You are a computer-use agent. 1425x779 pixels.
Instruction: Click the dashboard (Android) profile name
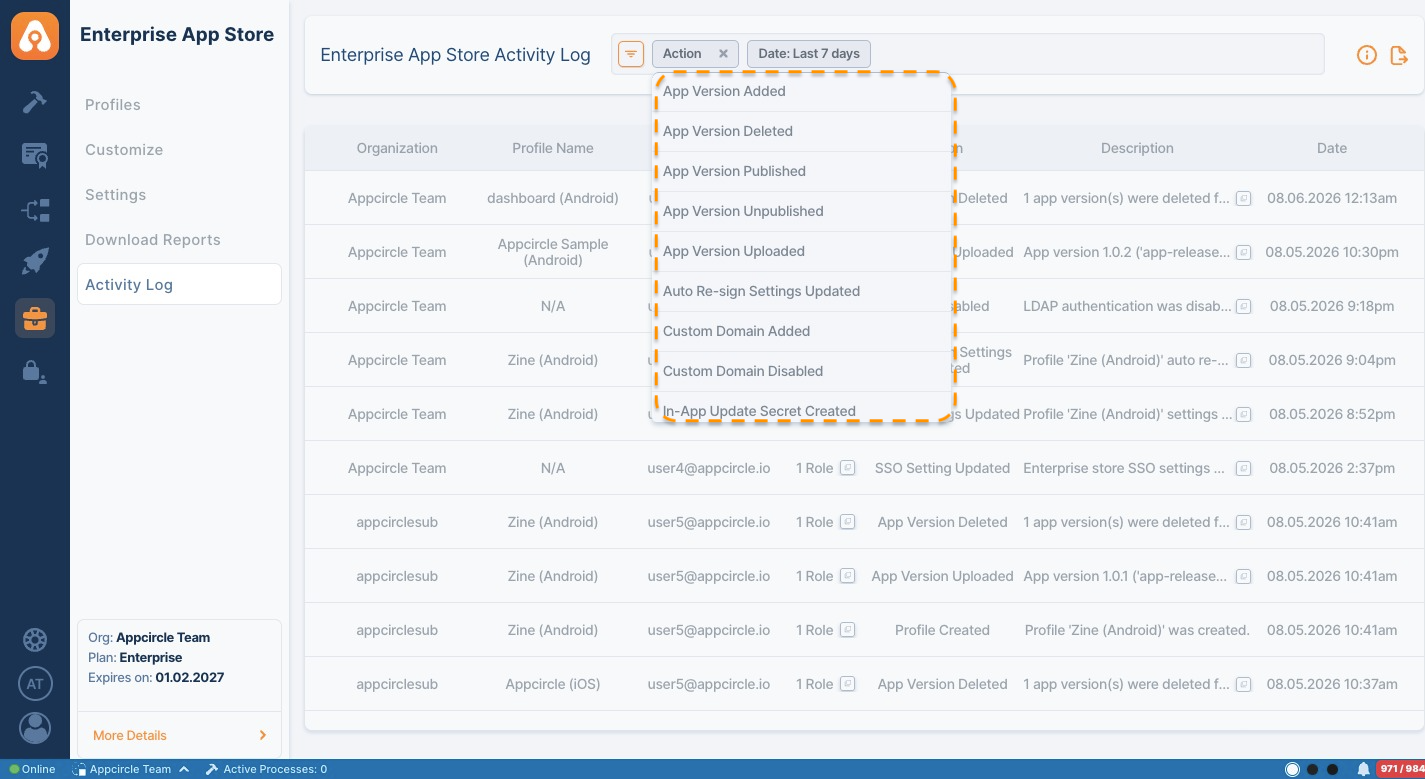click(x=553, y=198)
